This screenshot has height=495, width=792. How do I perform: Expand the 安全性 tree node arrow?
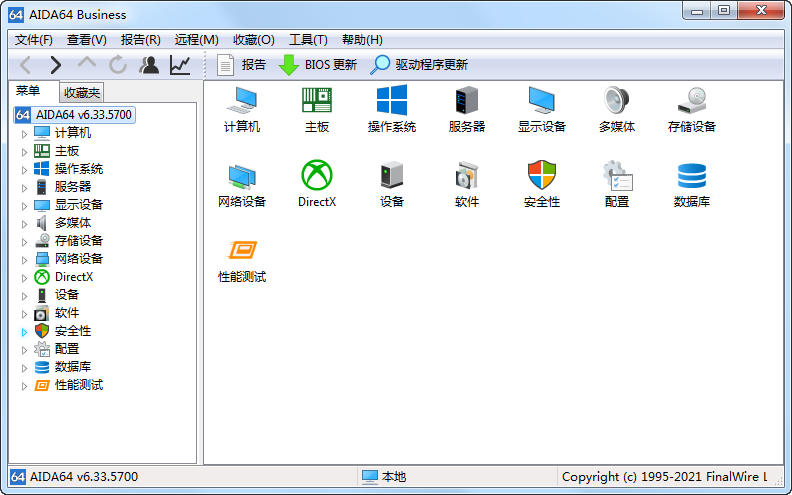click(24, 332)
